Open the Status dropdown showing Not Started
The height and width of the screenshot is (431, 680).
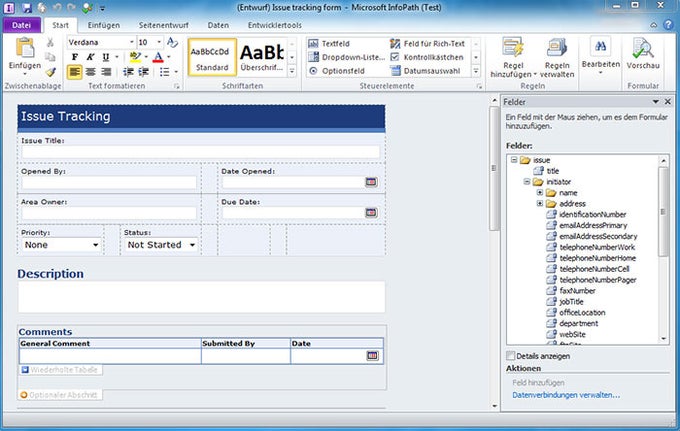click(x=192, y=245)
